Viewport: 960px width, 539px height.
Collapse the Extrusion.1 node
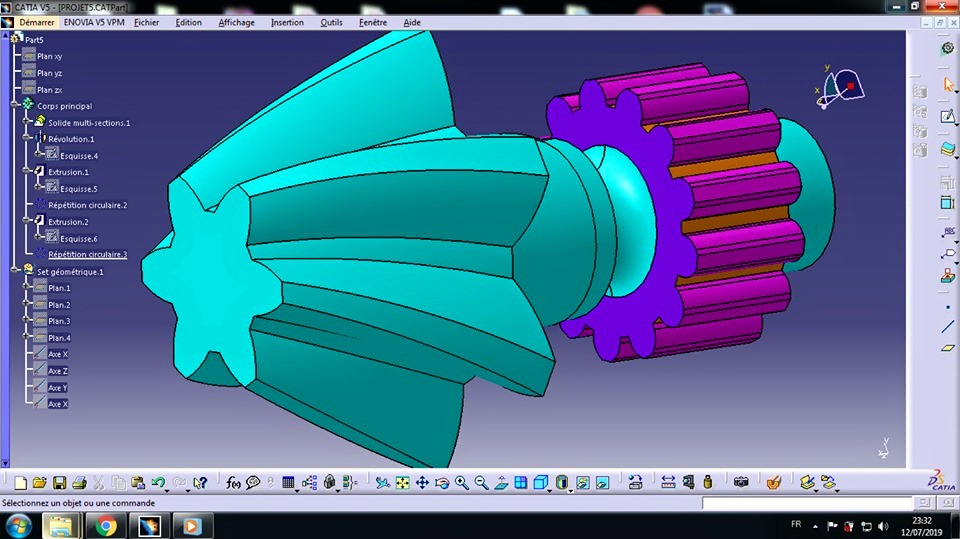pos(26,171)
